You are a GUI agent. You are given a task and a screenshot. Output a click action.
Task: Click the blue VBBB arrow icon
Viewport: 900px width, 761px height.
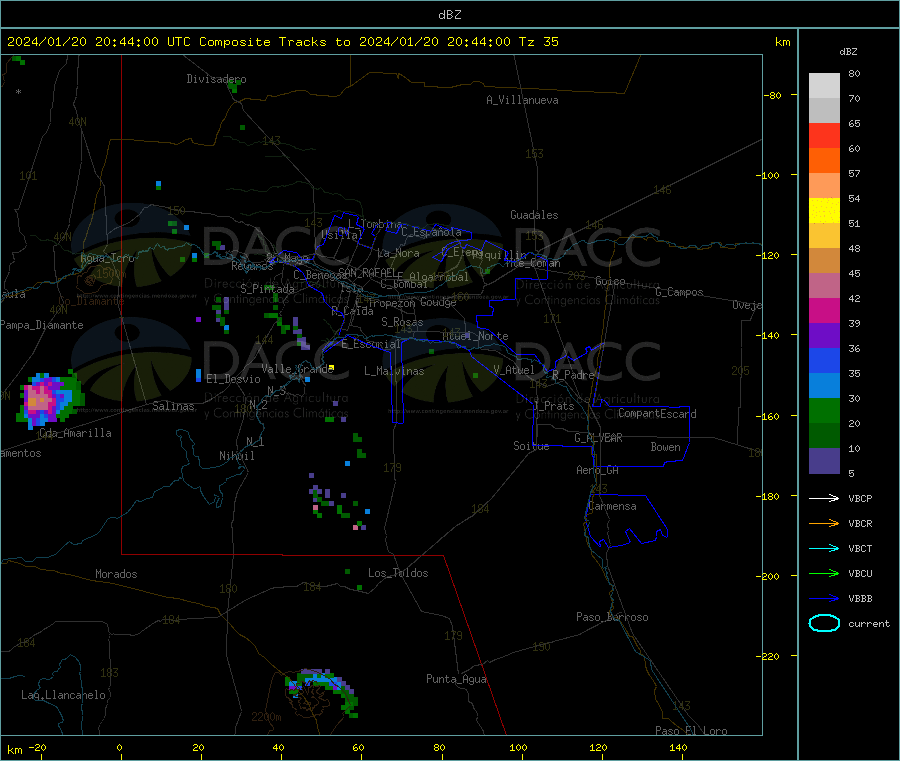824,599
